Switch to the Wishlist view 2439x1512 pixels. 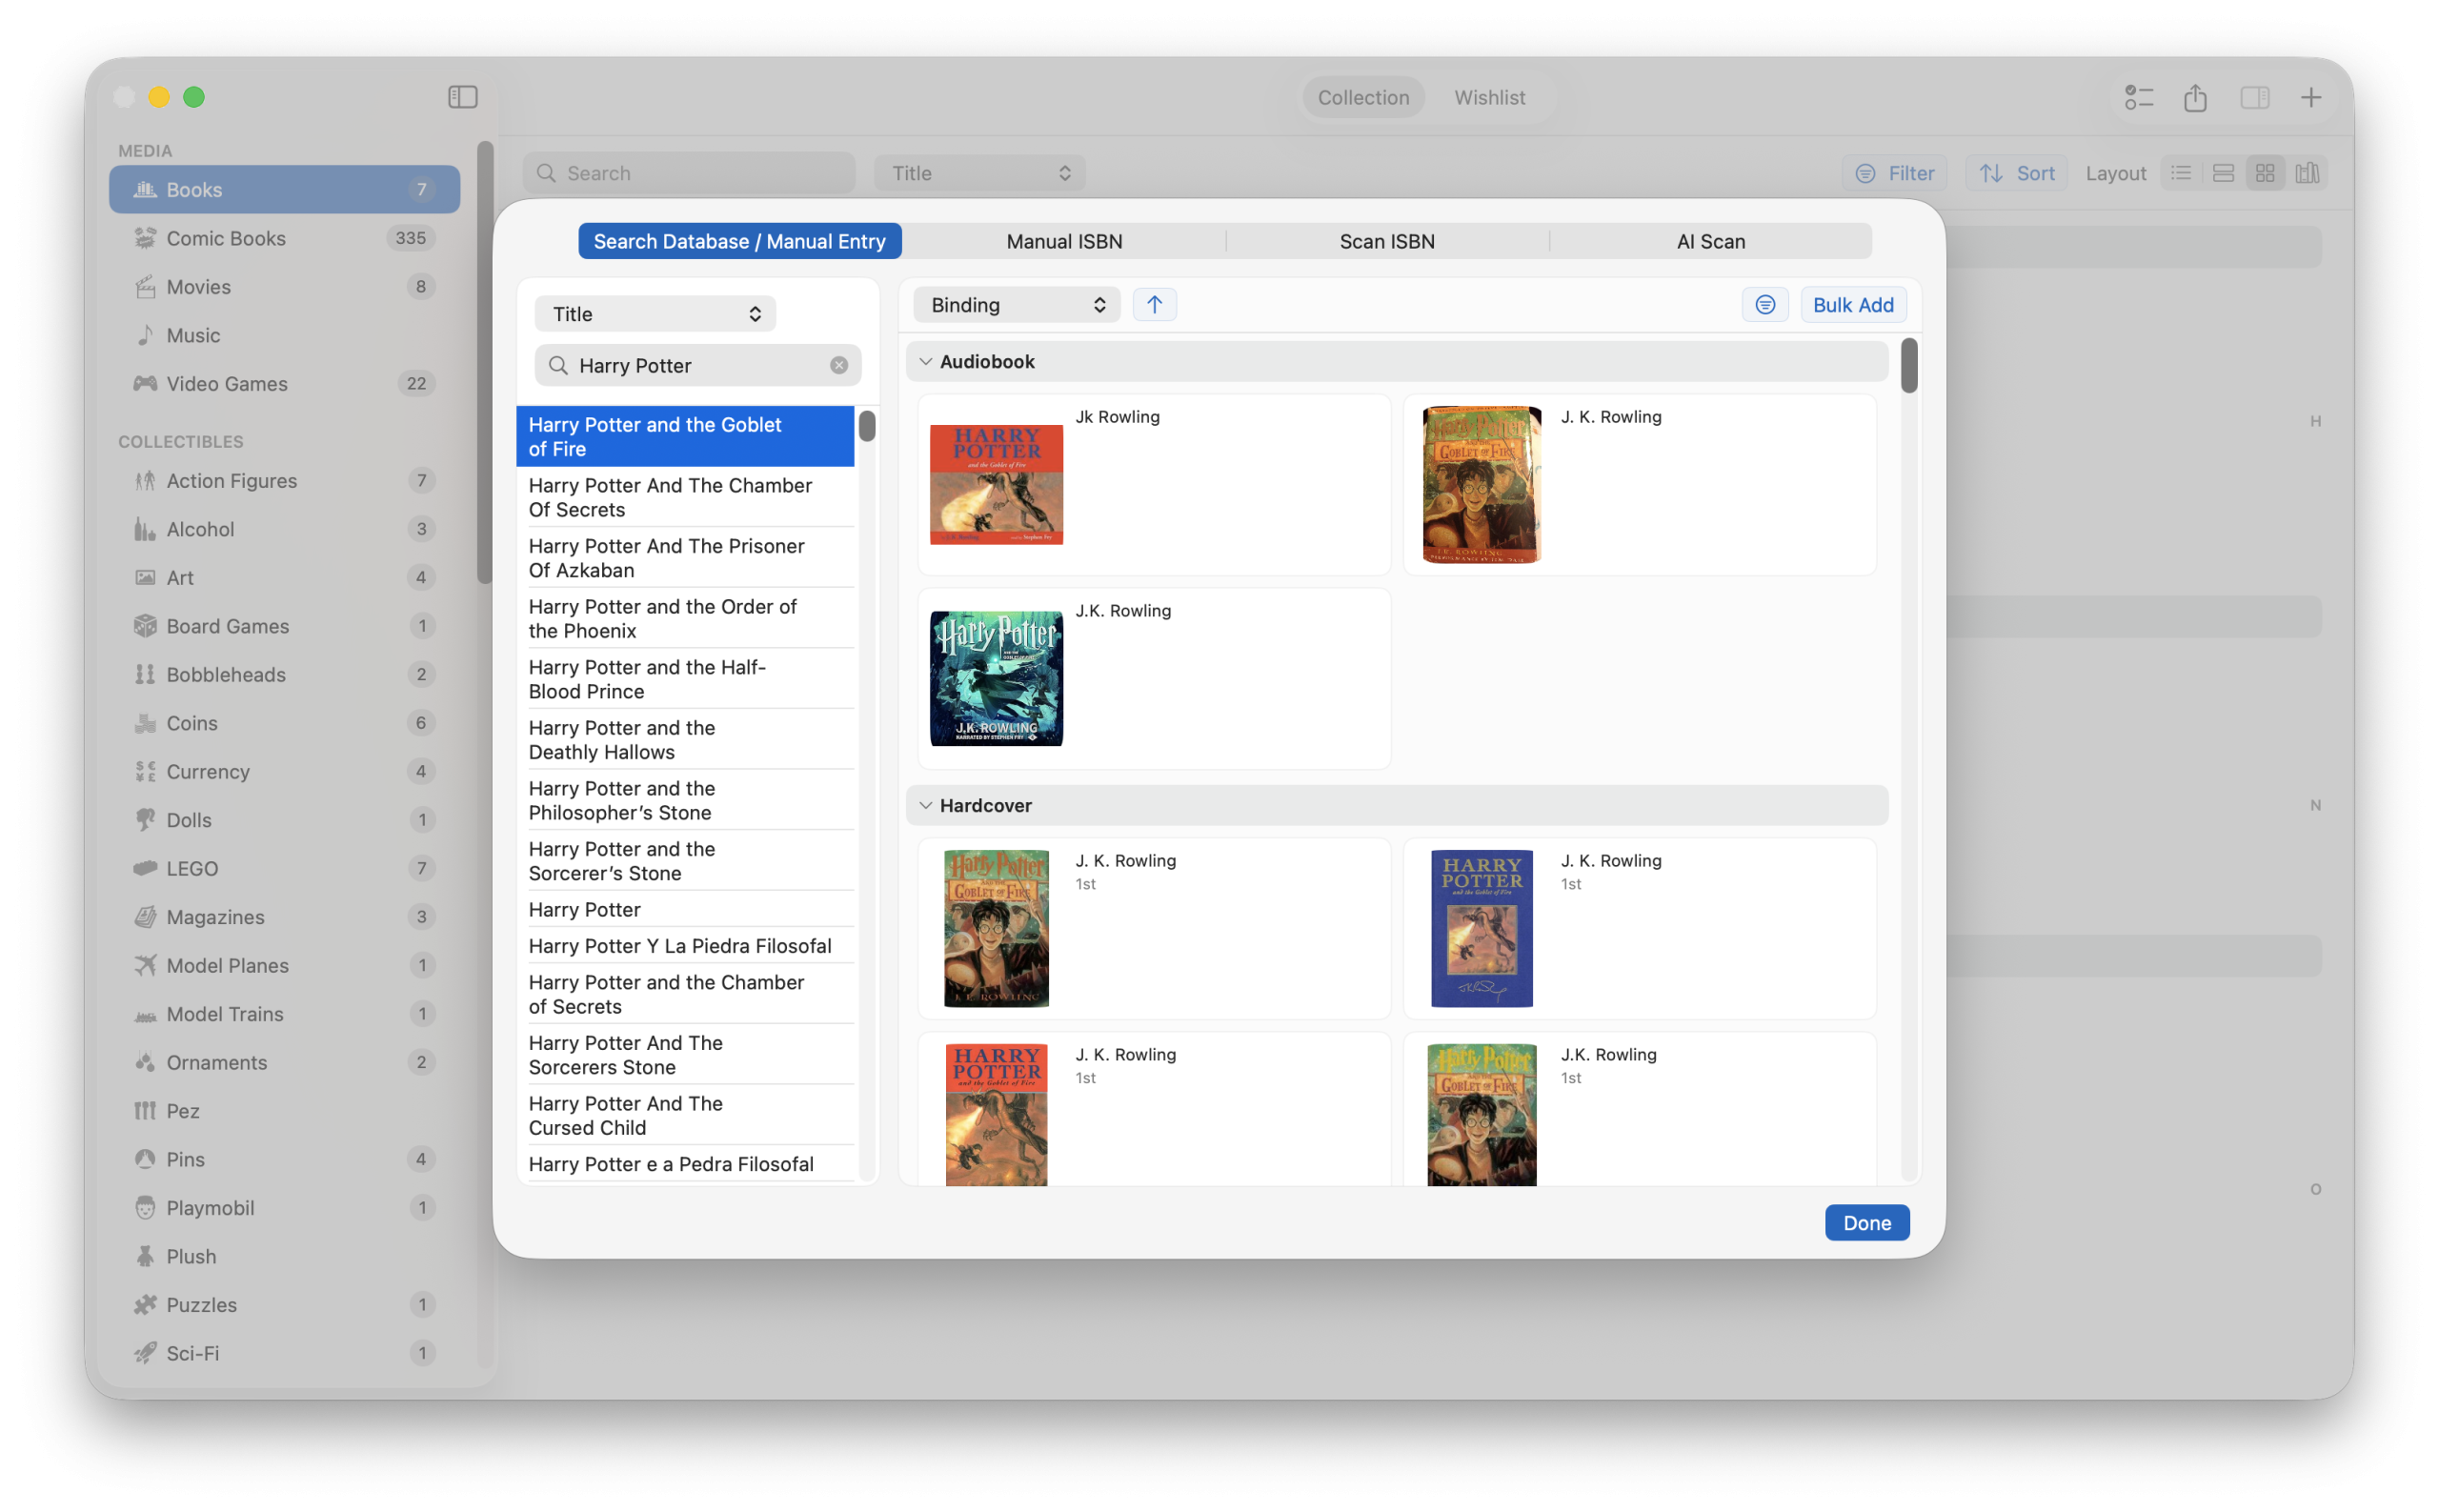(x=1489, y=97)
